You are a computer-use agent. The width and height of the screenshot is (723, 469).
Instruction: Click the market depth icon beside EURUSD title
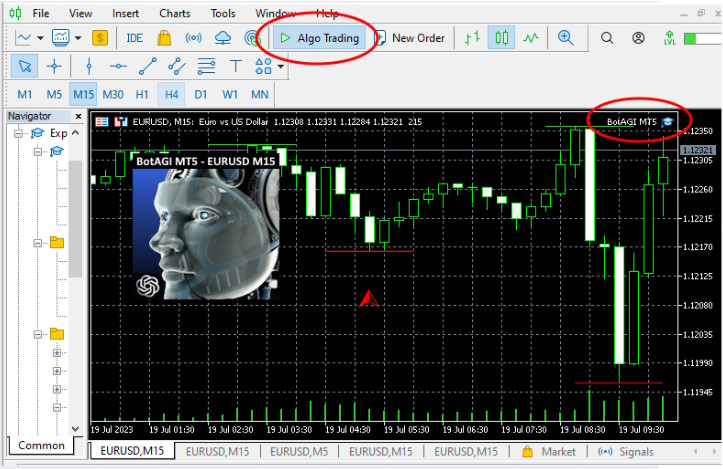point(121,122)
